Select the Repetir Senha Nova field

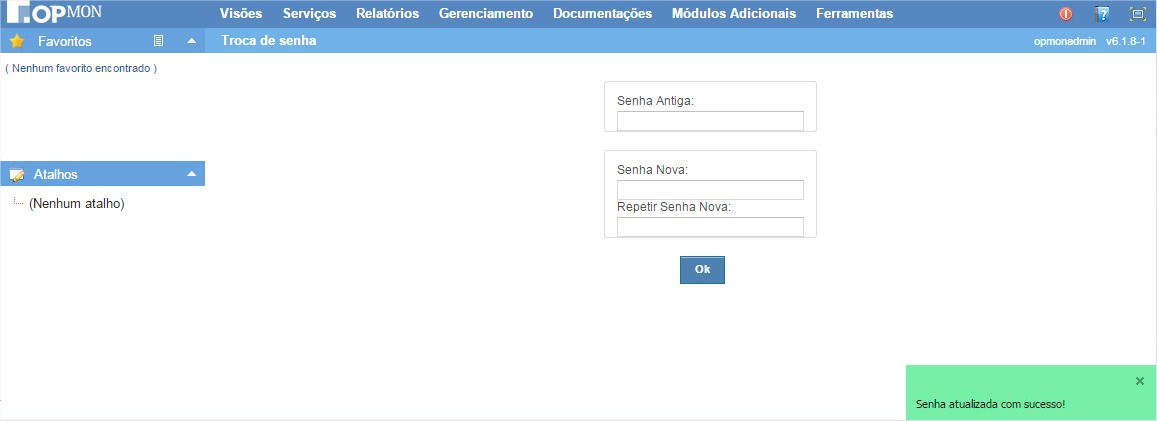click(710, 227)
